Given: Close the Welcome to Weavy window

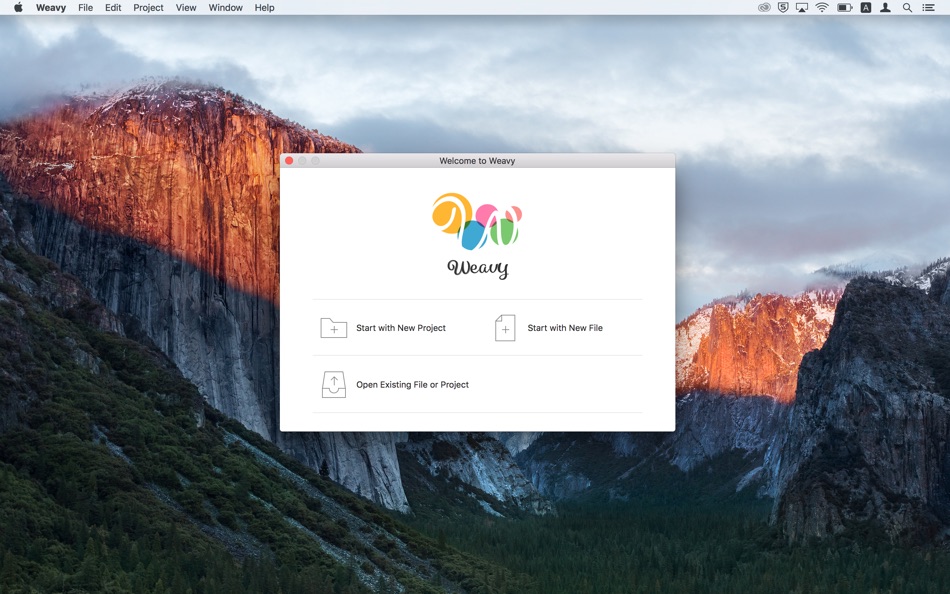Looking at the screenshot, I should (290, 161).
